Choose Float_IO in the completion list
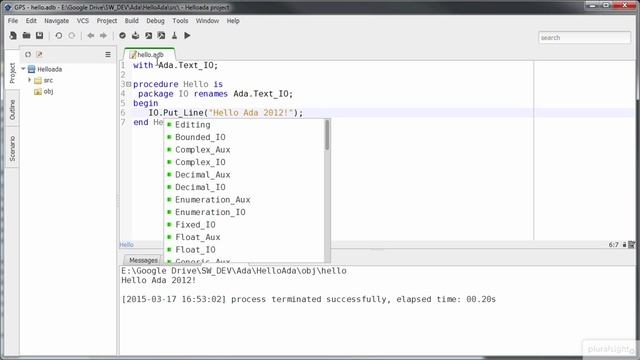 click(244, 249)
